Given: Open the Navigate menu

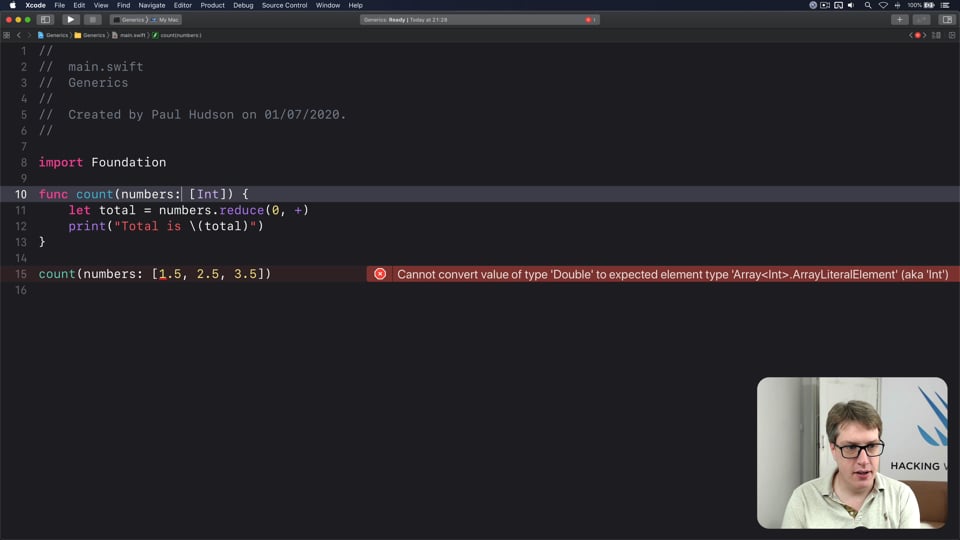Looking at the screenshot, I should 152,5.
